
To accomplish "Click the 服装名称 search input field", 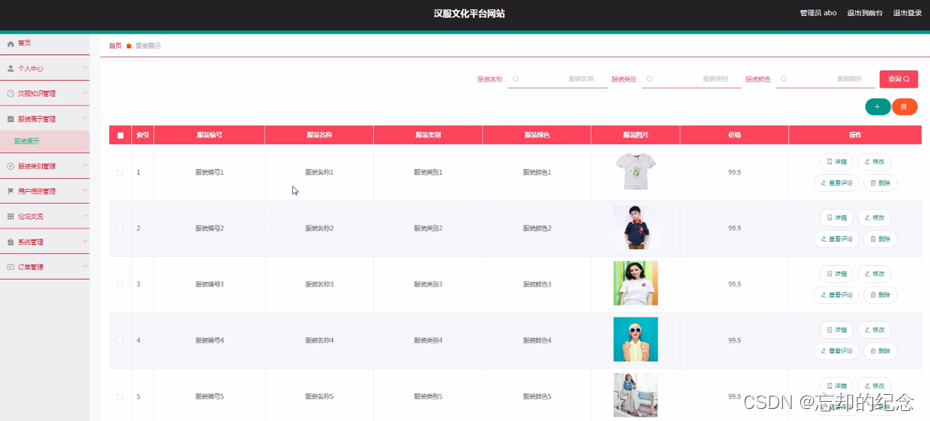I will point(558,79).
